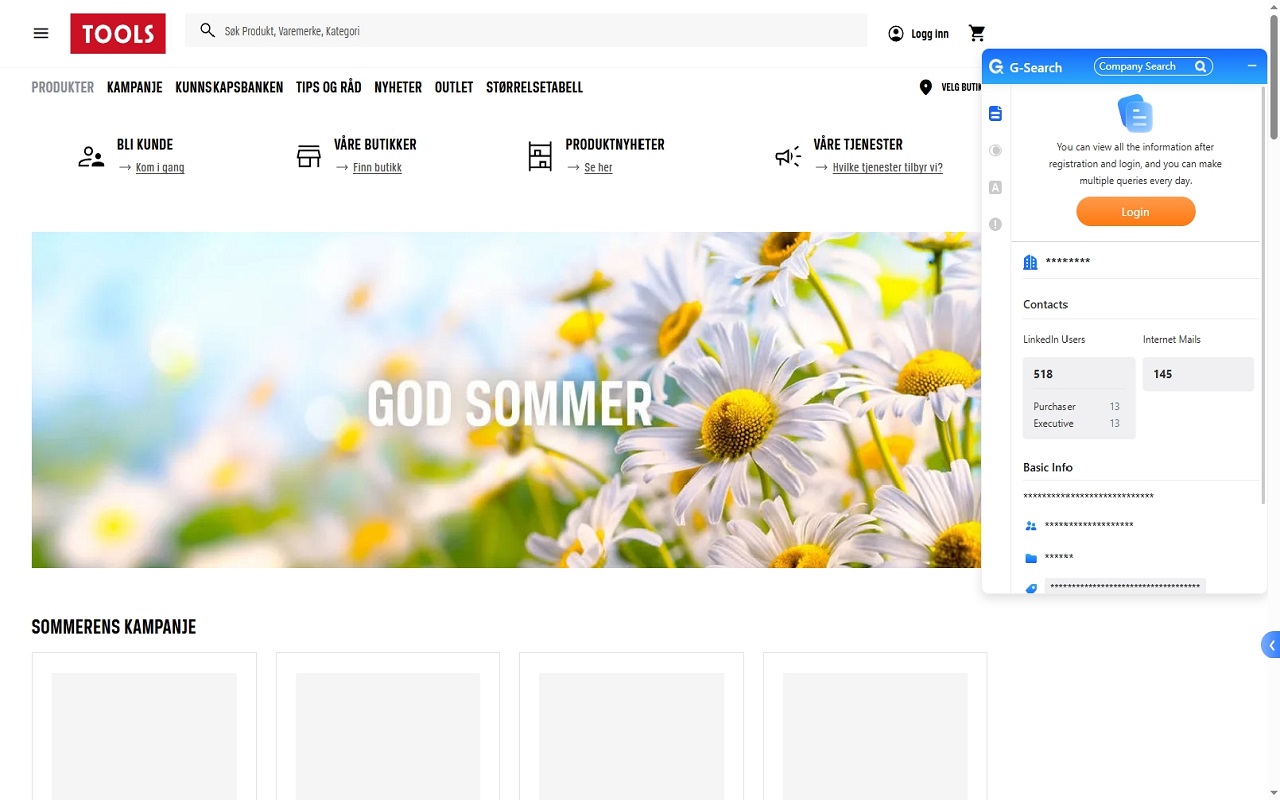Switch to the KAMPANJE tab
Screen dimensions: 1280x800
click(x=134, y=87)
